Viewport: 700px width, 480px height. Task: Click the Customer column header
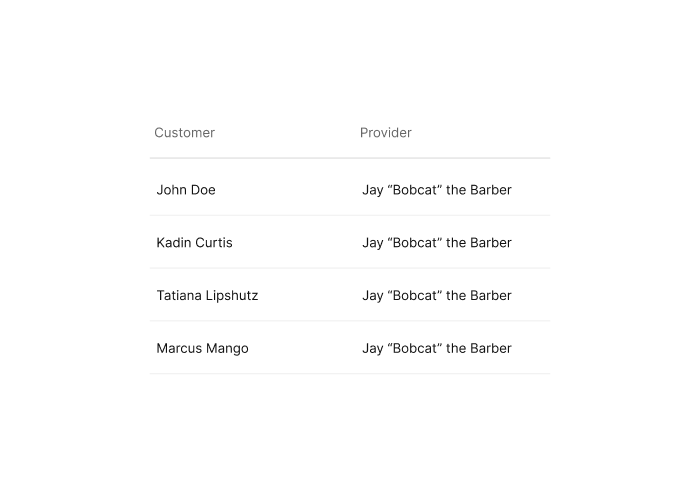pyautogui.click(x=184, y=133)
